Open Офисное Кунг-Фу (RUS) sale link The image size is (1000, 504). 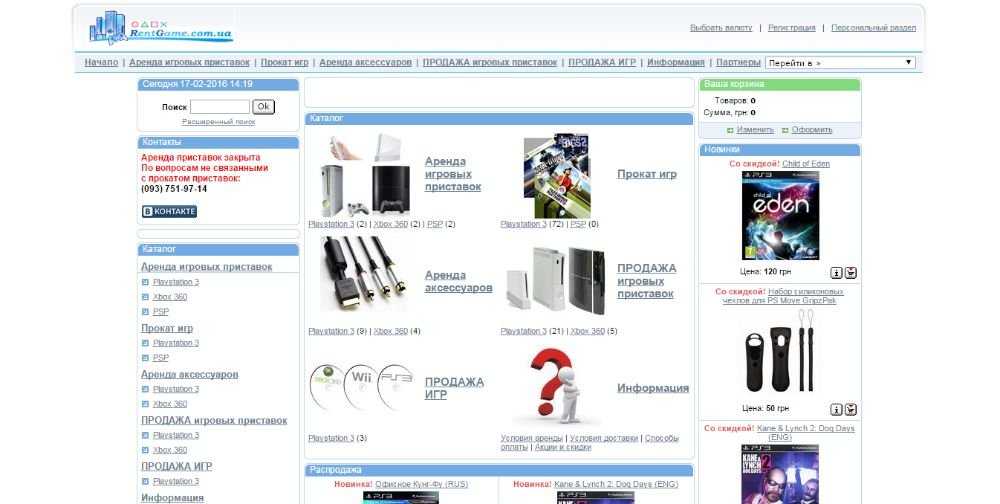point(422,484)
